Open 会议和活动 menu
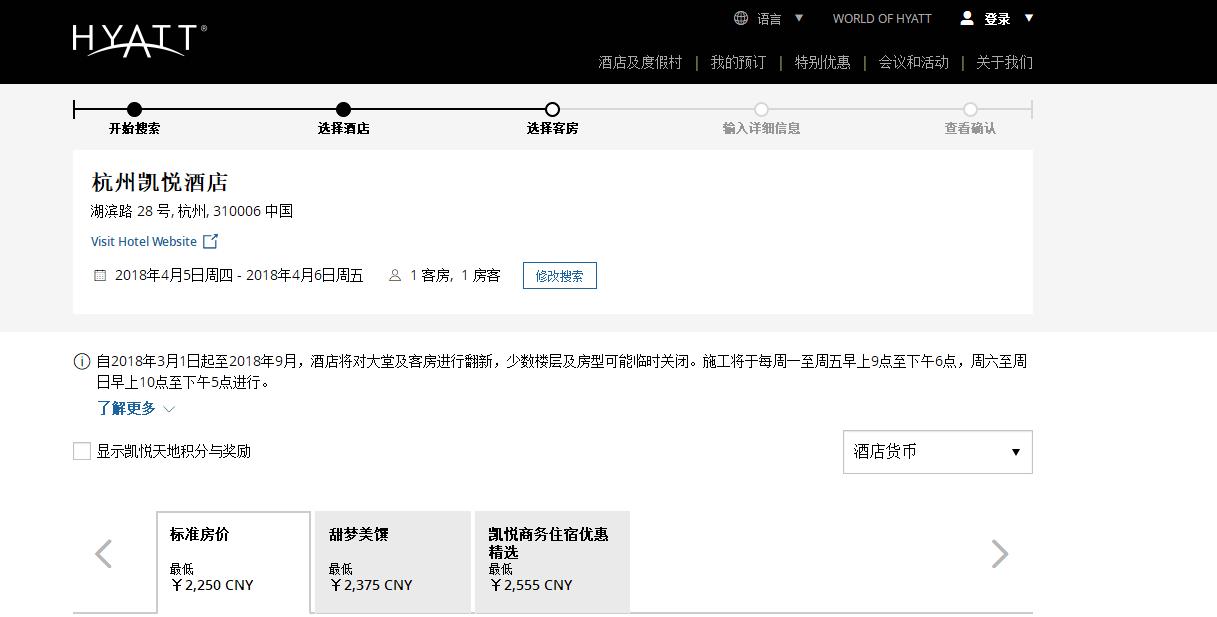Viewport: 1217px width, 617px height. point(913,62)
